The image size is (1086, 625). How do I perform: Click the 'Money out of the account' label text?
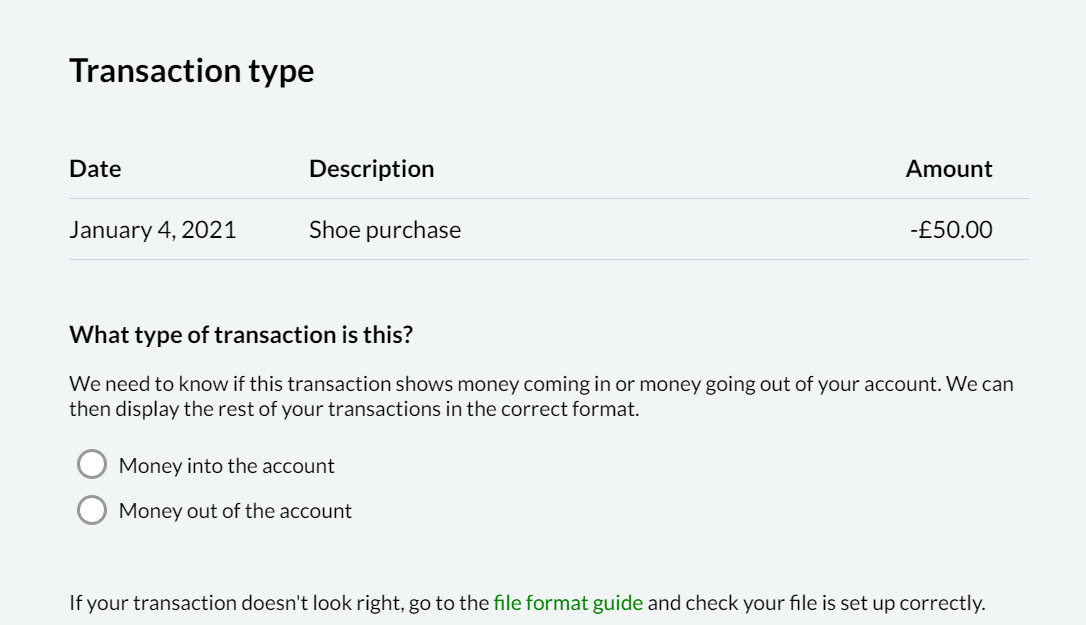[235, 511]
